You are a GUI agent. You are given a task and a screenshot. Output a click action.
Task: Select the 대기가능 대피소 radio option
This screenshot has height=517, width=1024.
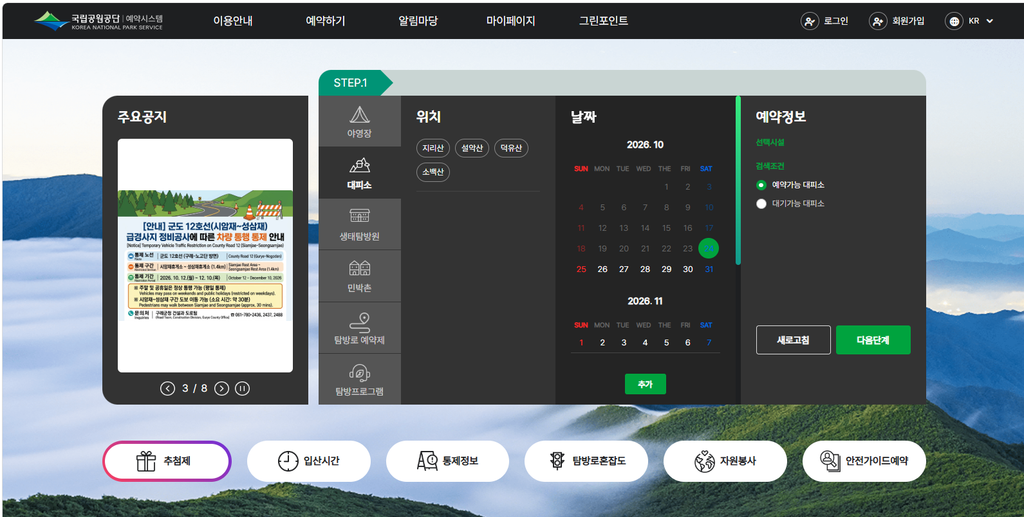pos(761,204)
